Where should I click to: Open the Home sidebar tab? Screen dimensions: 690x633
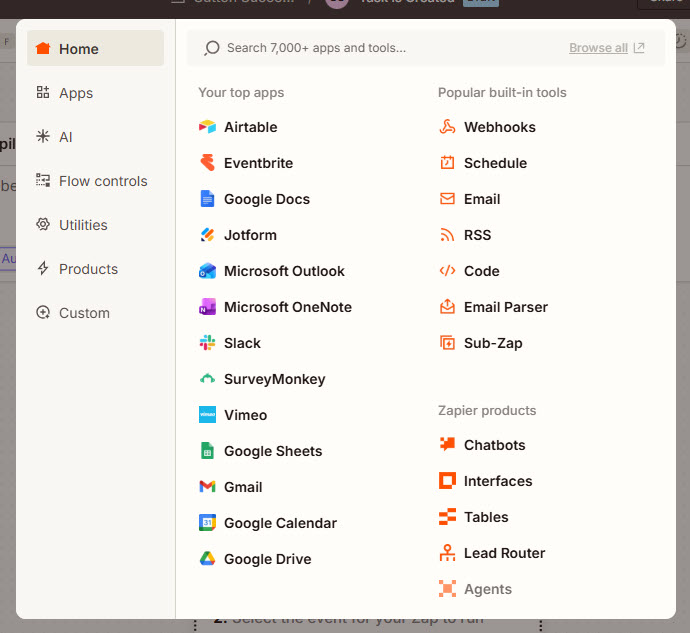tap(95, 48)
